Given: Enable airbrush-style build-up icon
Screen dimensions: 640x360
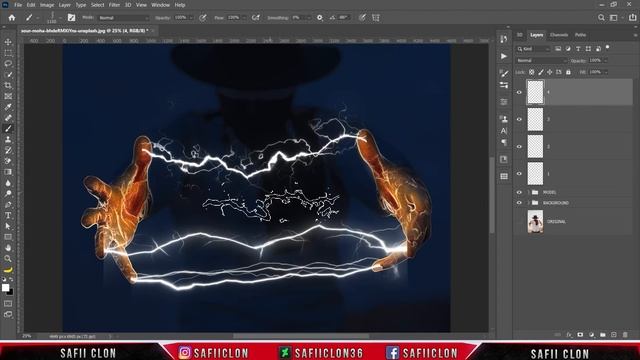Looking at the screenshot, I should tap(256, 18).
